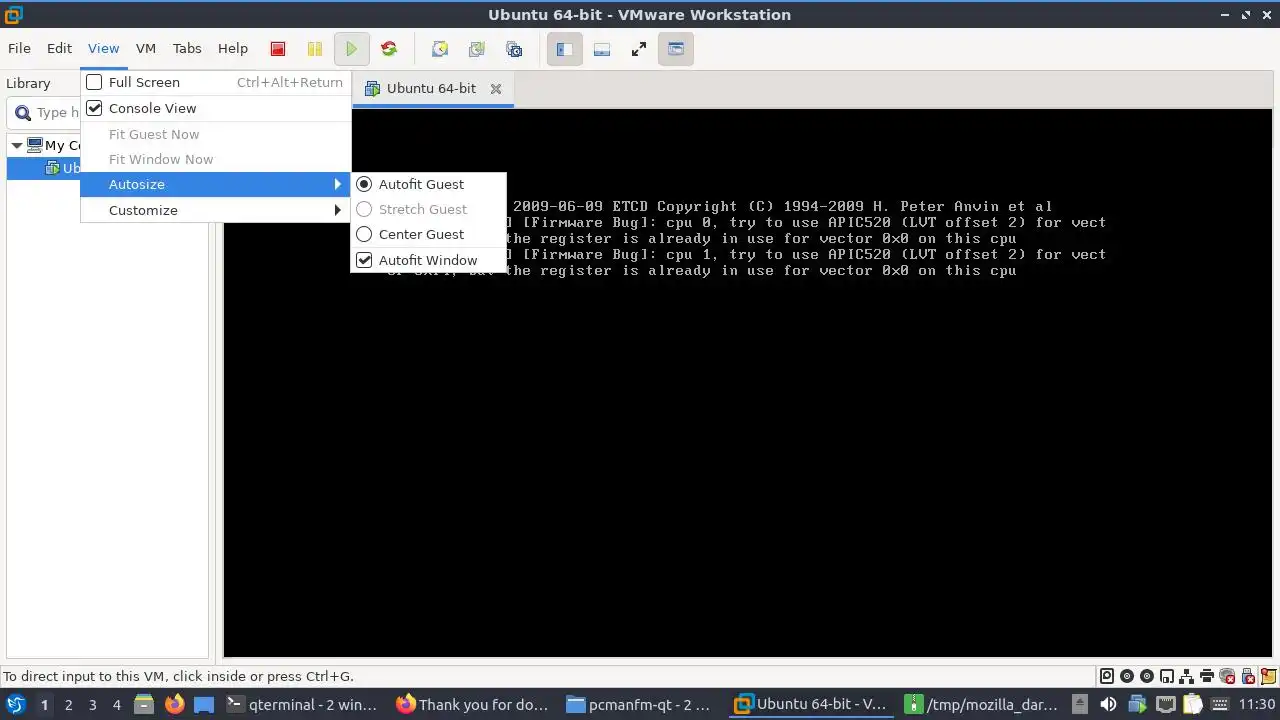The image size is (1280, 720).
Task: Open the Tabs menu
Action: coord(187,48)
